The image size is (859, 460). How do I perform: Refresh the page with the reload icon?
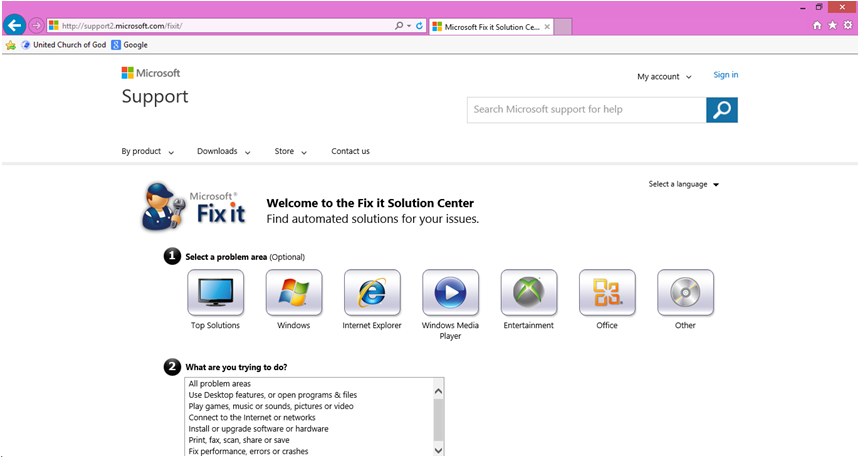(419, 26)
